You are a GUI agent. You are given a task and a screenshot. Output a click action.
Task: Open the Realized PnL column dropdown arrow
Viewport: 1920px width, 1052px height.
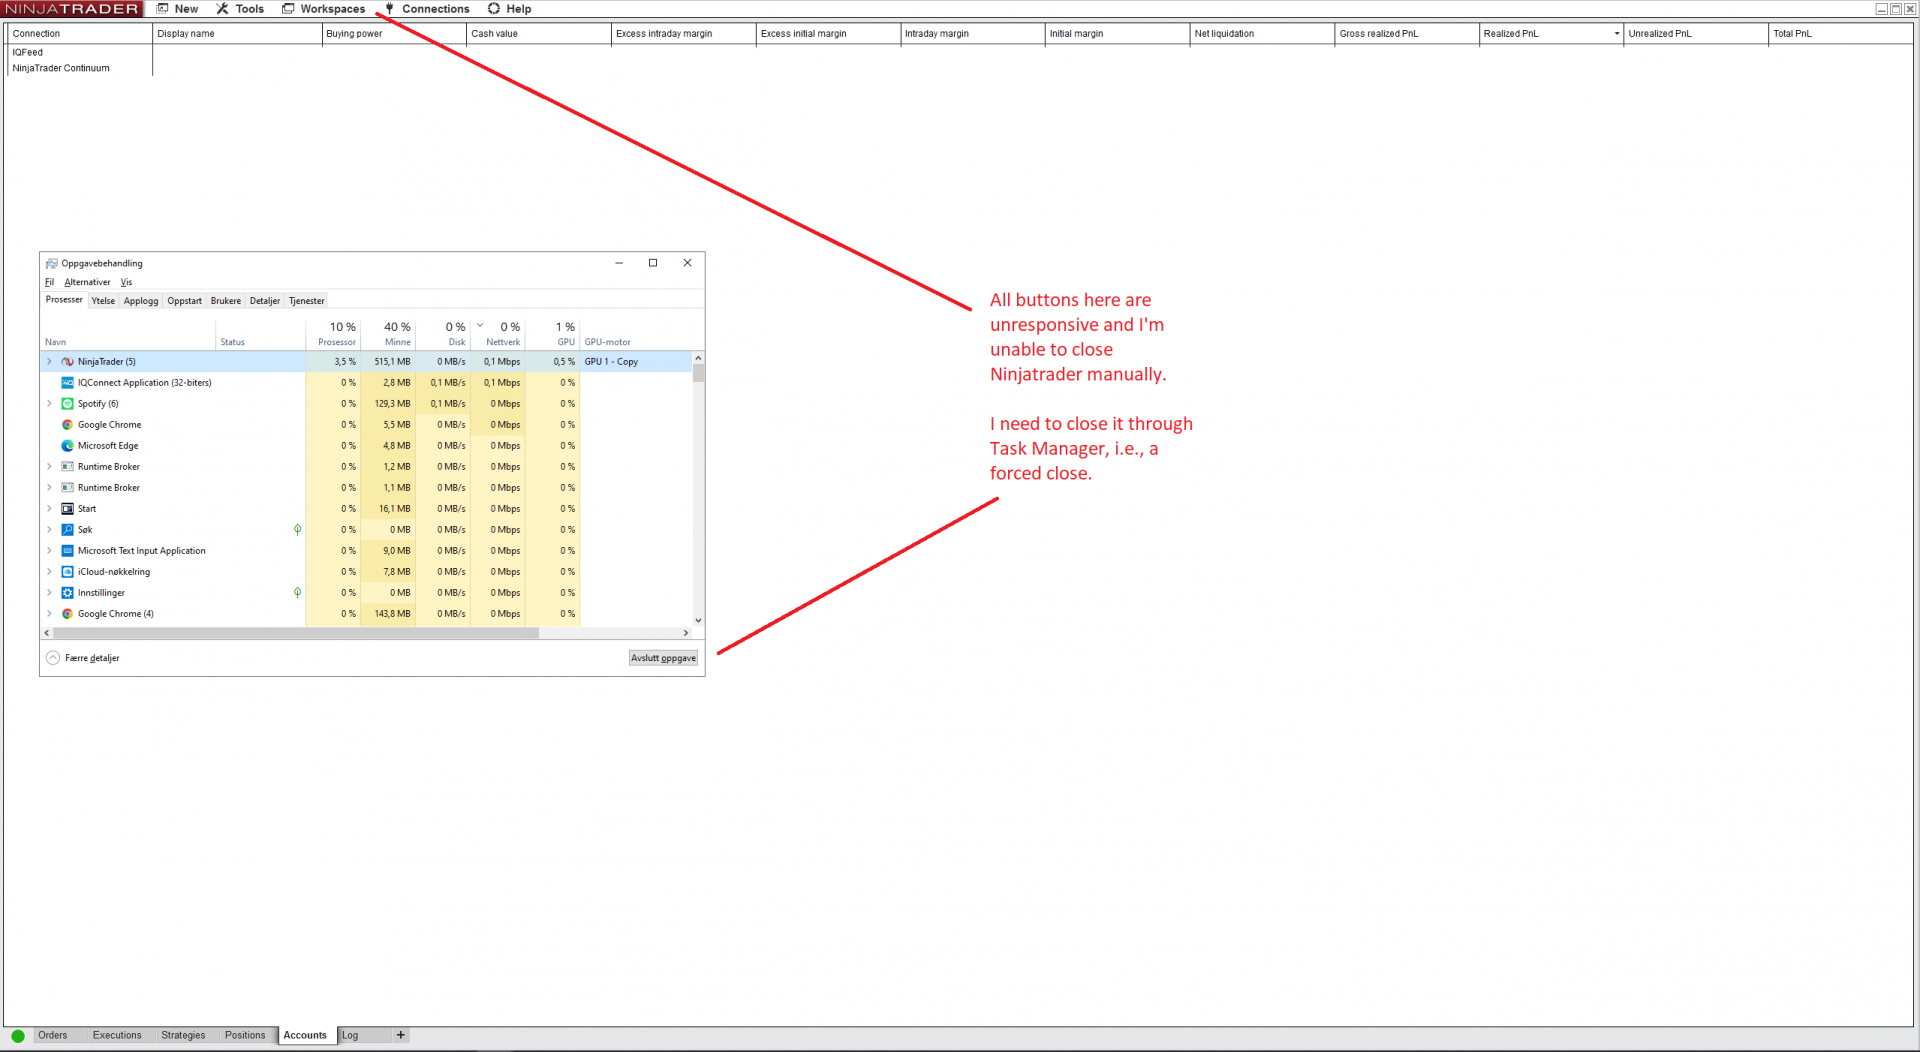pyautogui.click(x=1616, y=34)
